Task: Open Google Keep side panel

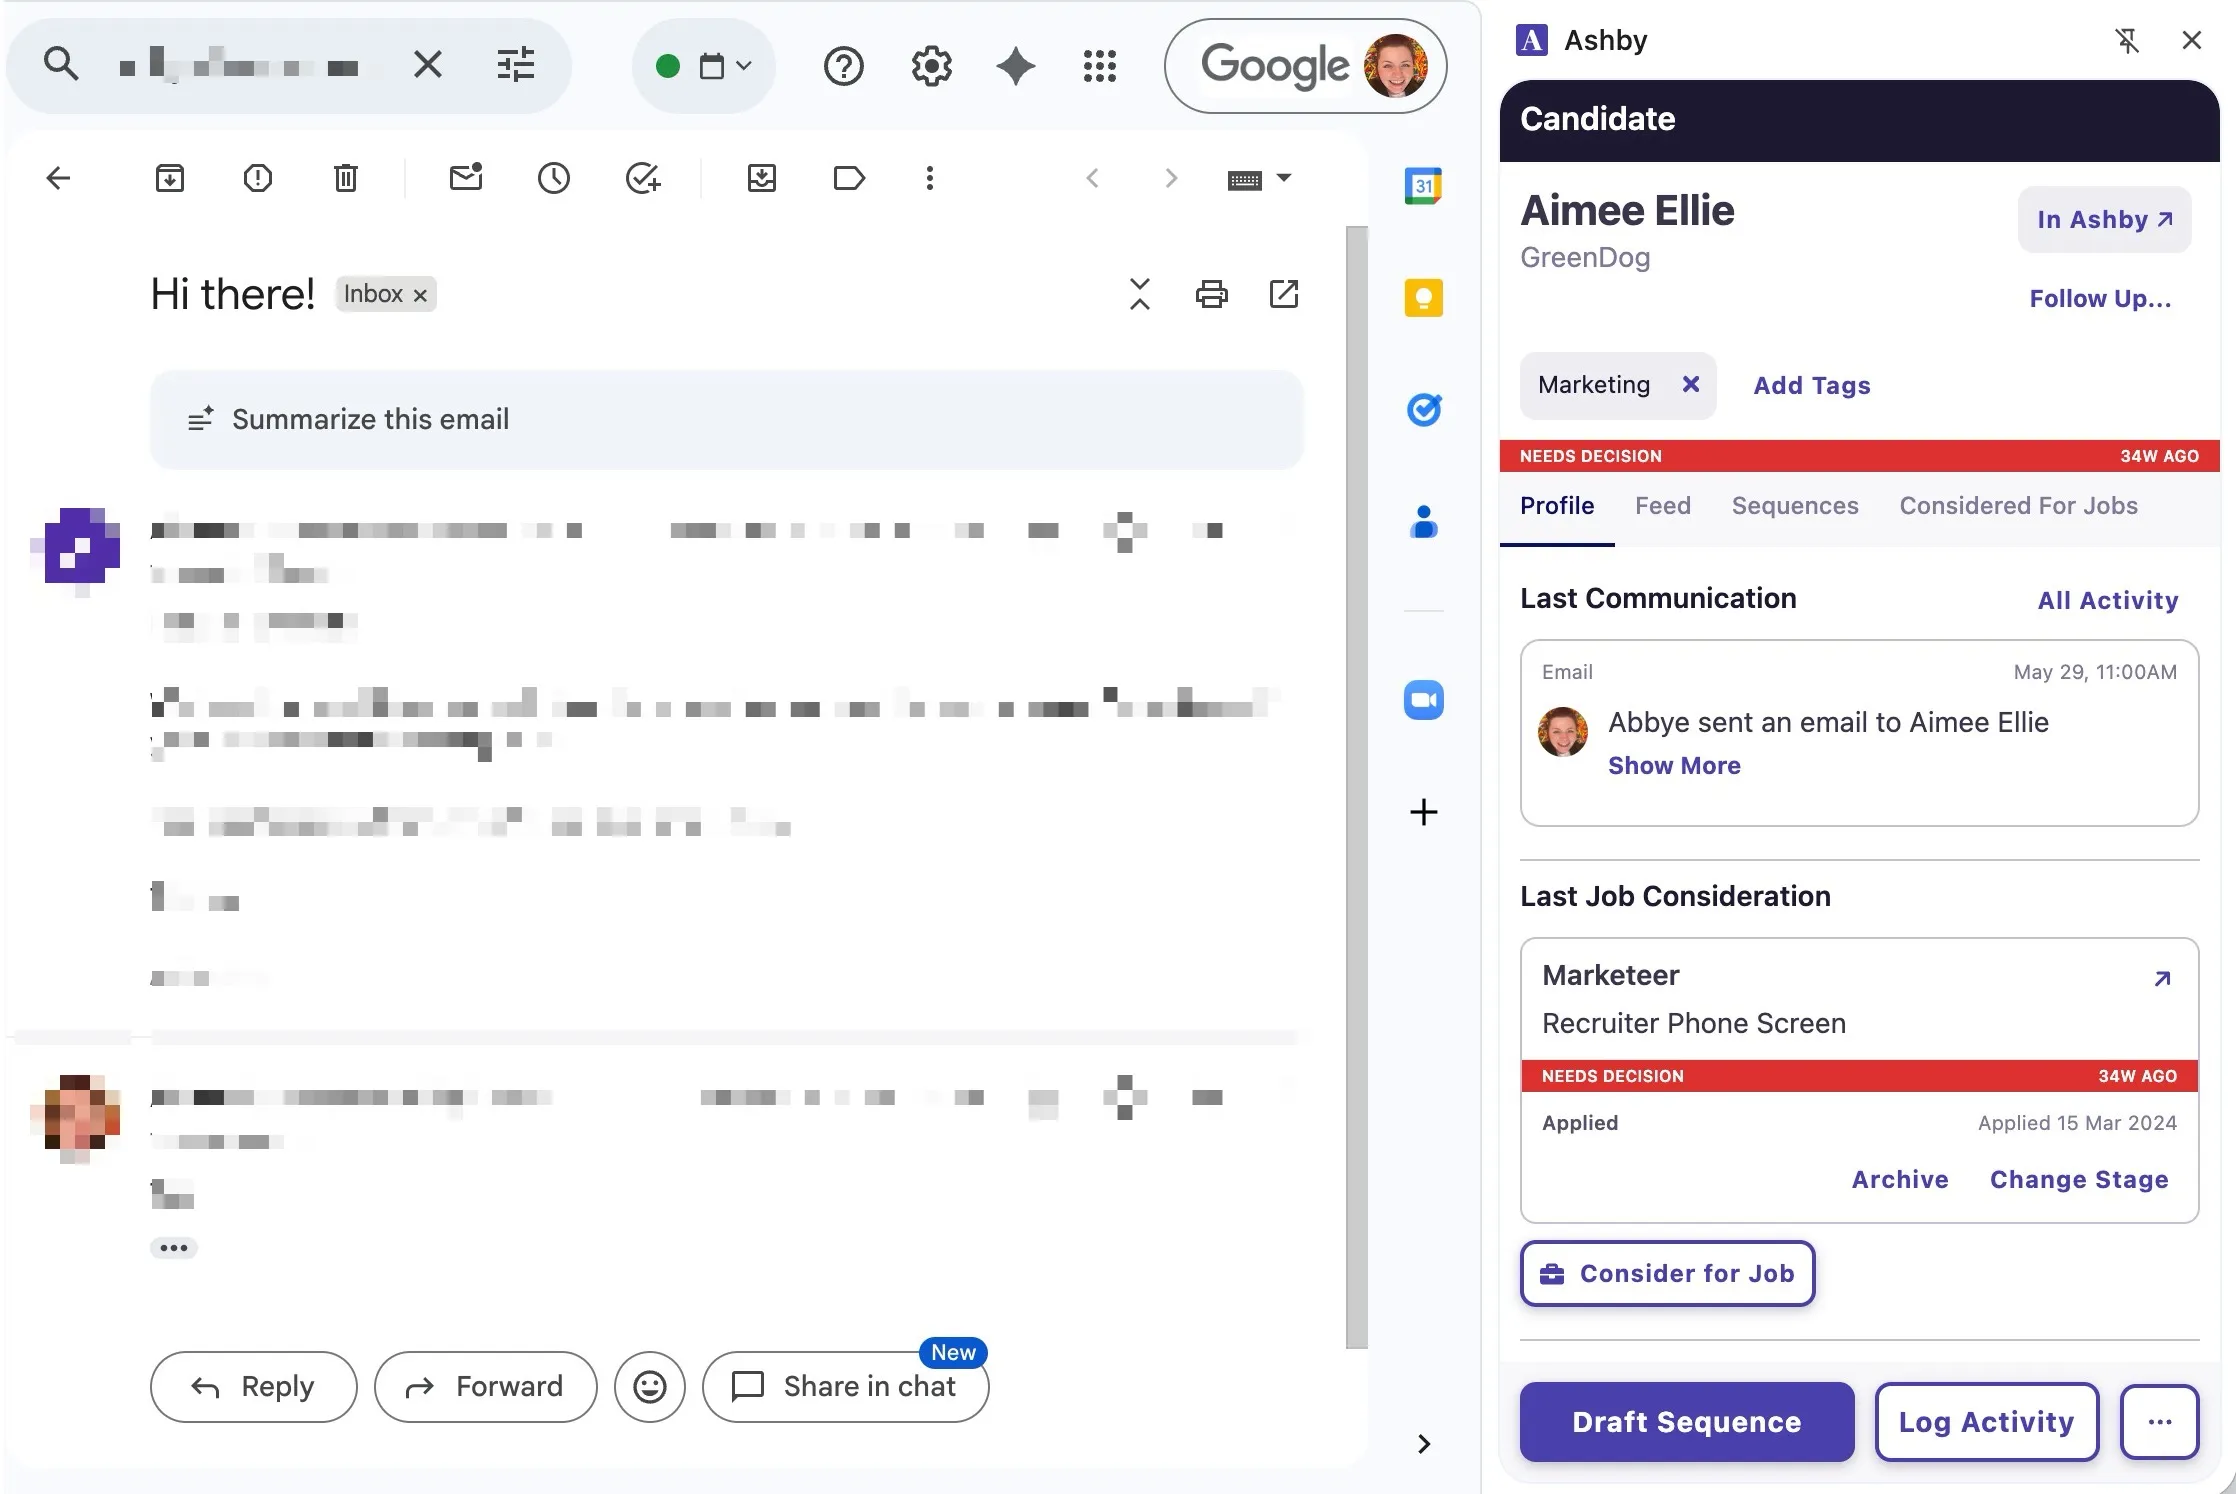Action: 1423,298
